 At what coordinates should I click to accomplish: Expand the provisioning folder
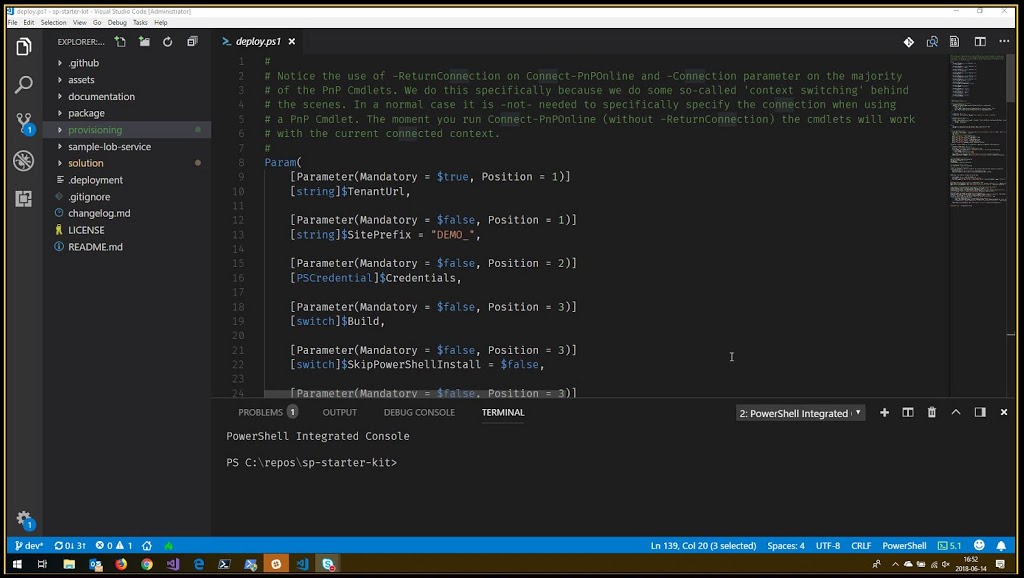(127, 130)
